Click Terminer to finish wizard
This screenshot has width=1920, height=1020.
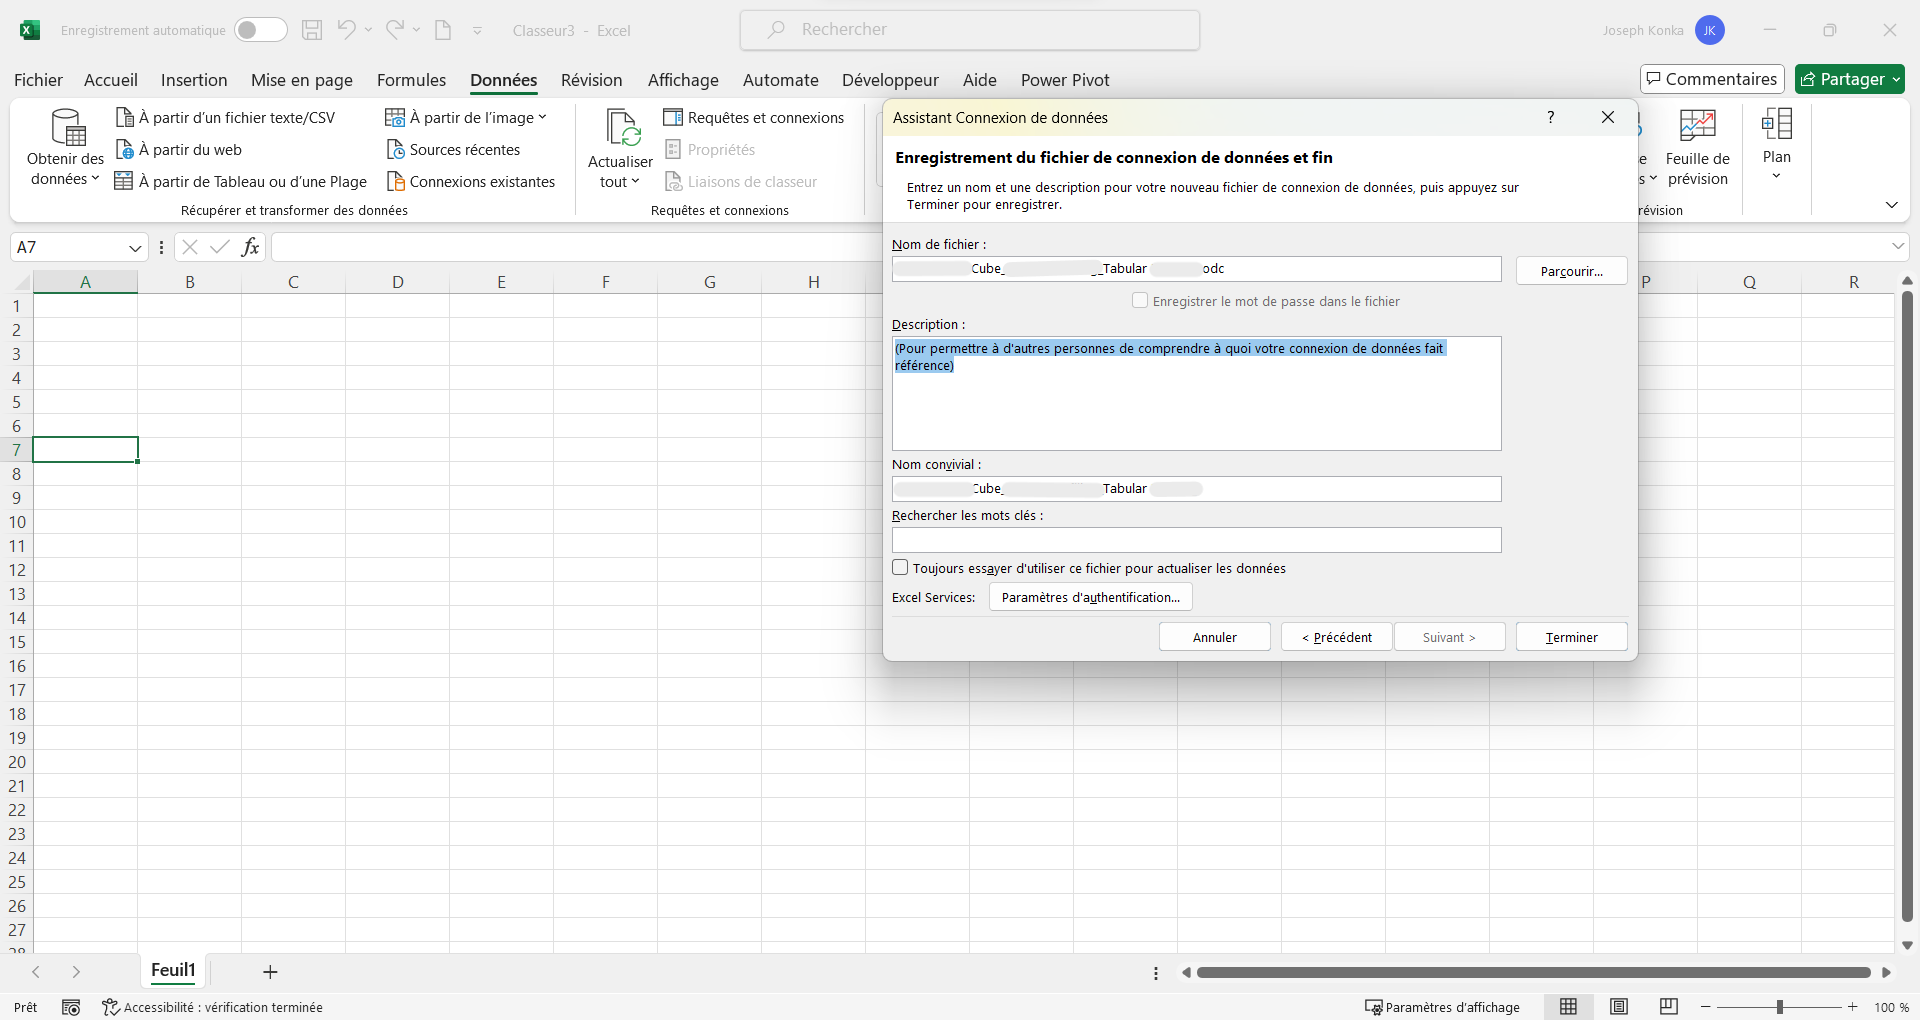1571,637
